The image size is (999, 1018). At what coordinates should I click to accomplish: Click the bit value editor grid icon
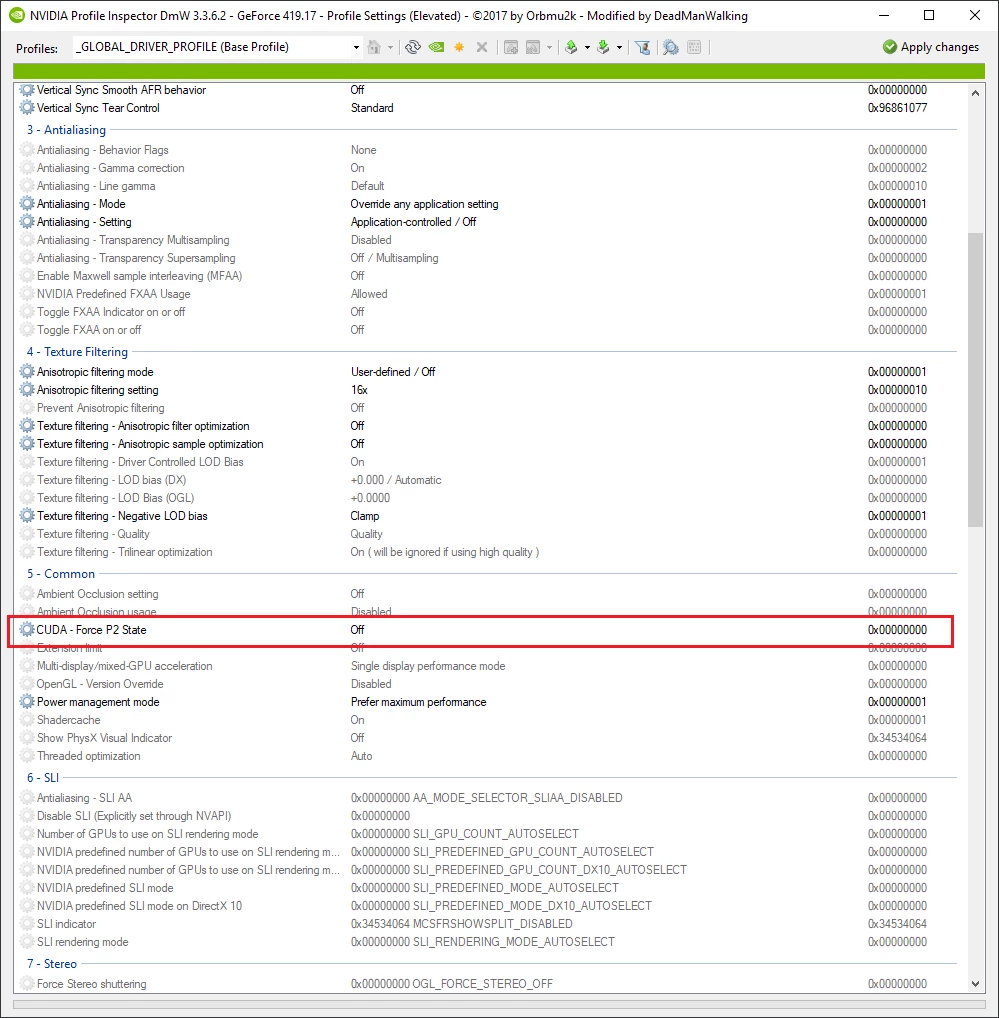click(694, 47)
